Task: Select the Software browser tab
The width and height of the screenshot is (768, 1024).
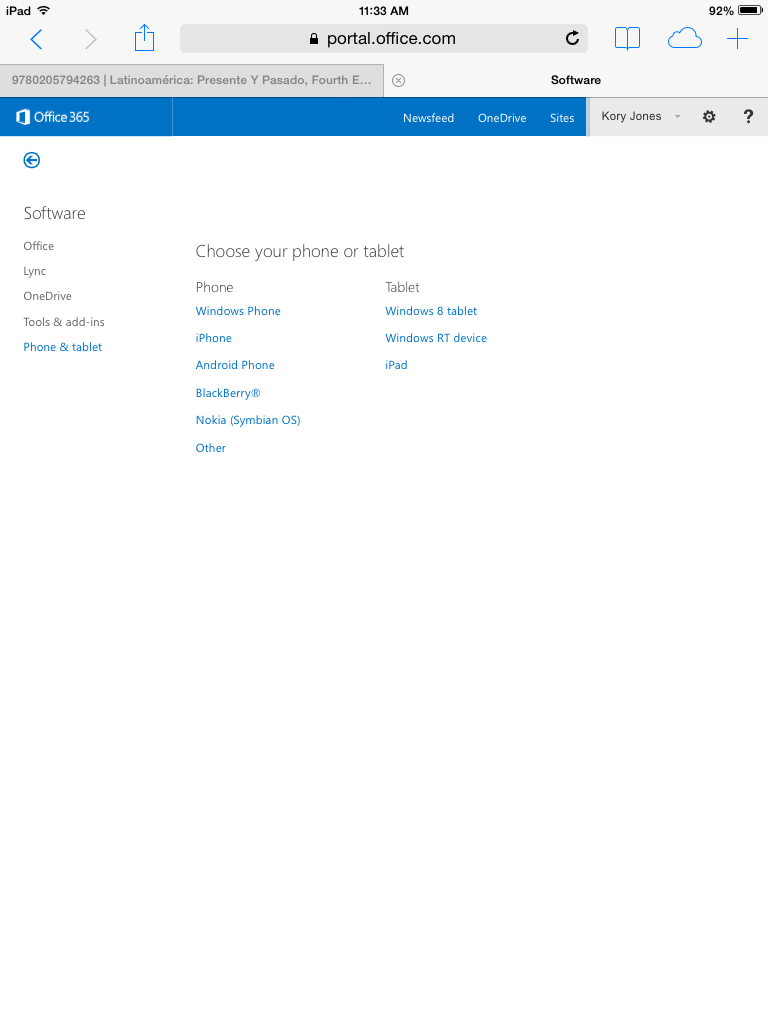Action: pos(576,80)
